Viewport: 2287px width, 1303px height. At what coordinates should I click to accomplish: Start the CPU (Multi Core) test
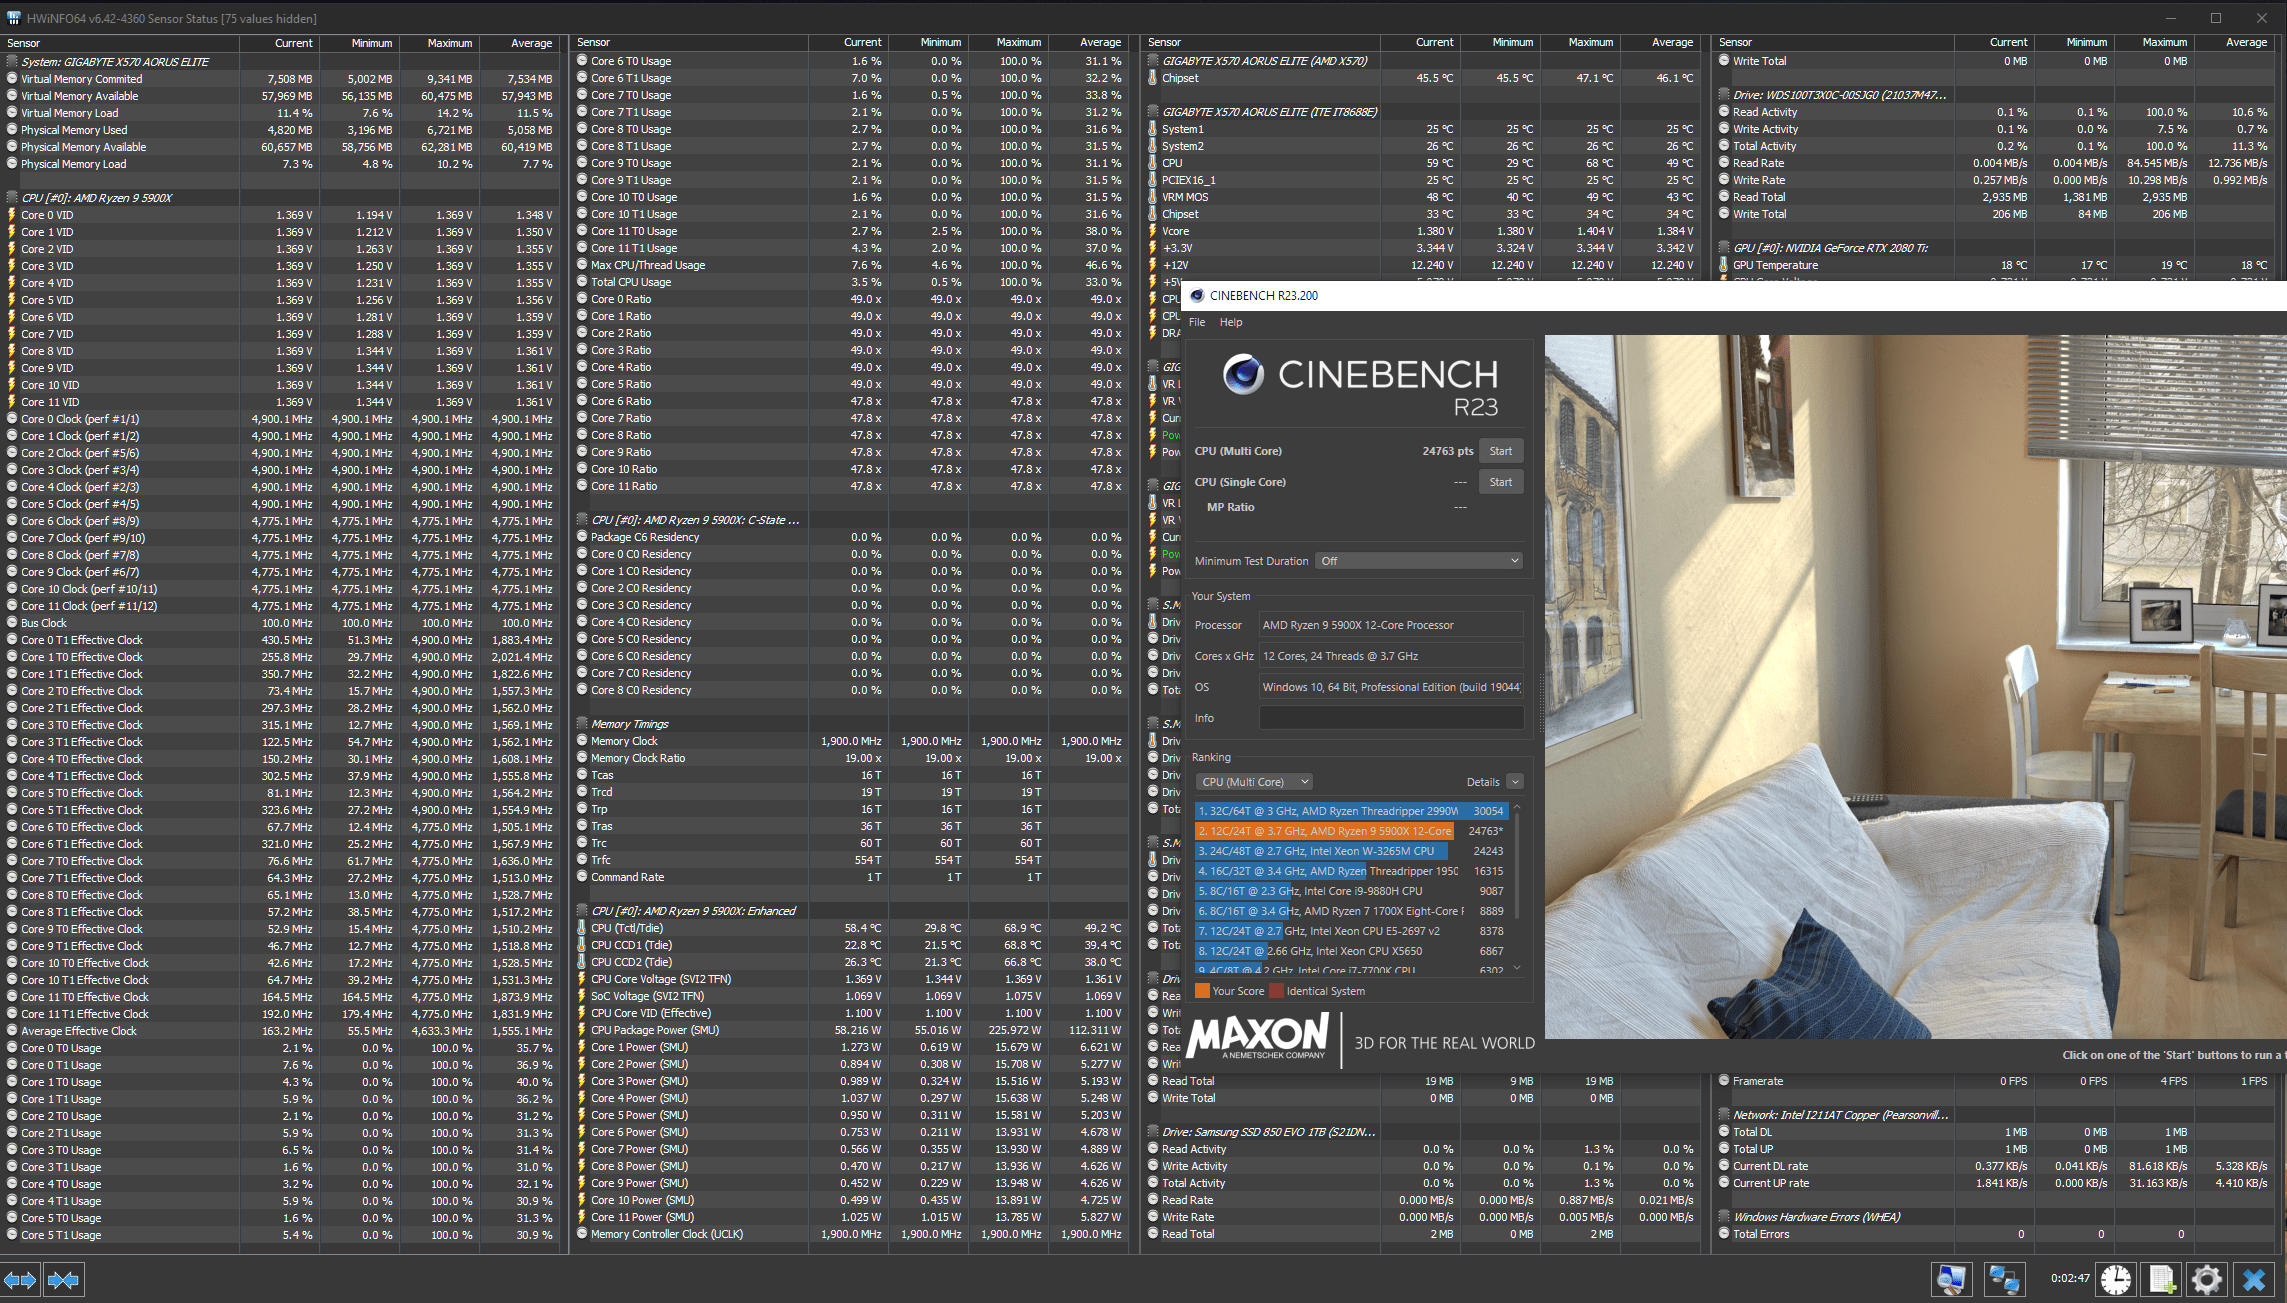pos(1500,451)
